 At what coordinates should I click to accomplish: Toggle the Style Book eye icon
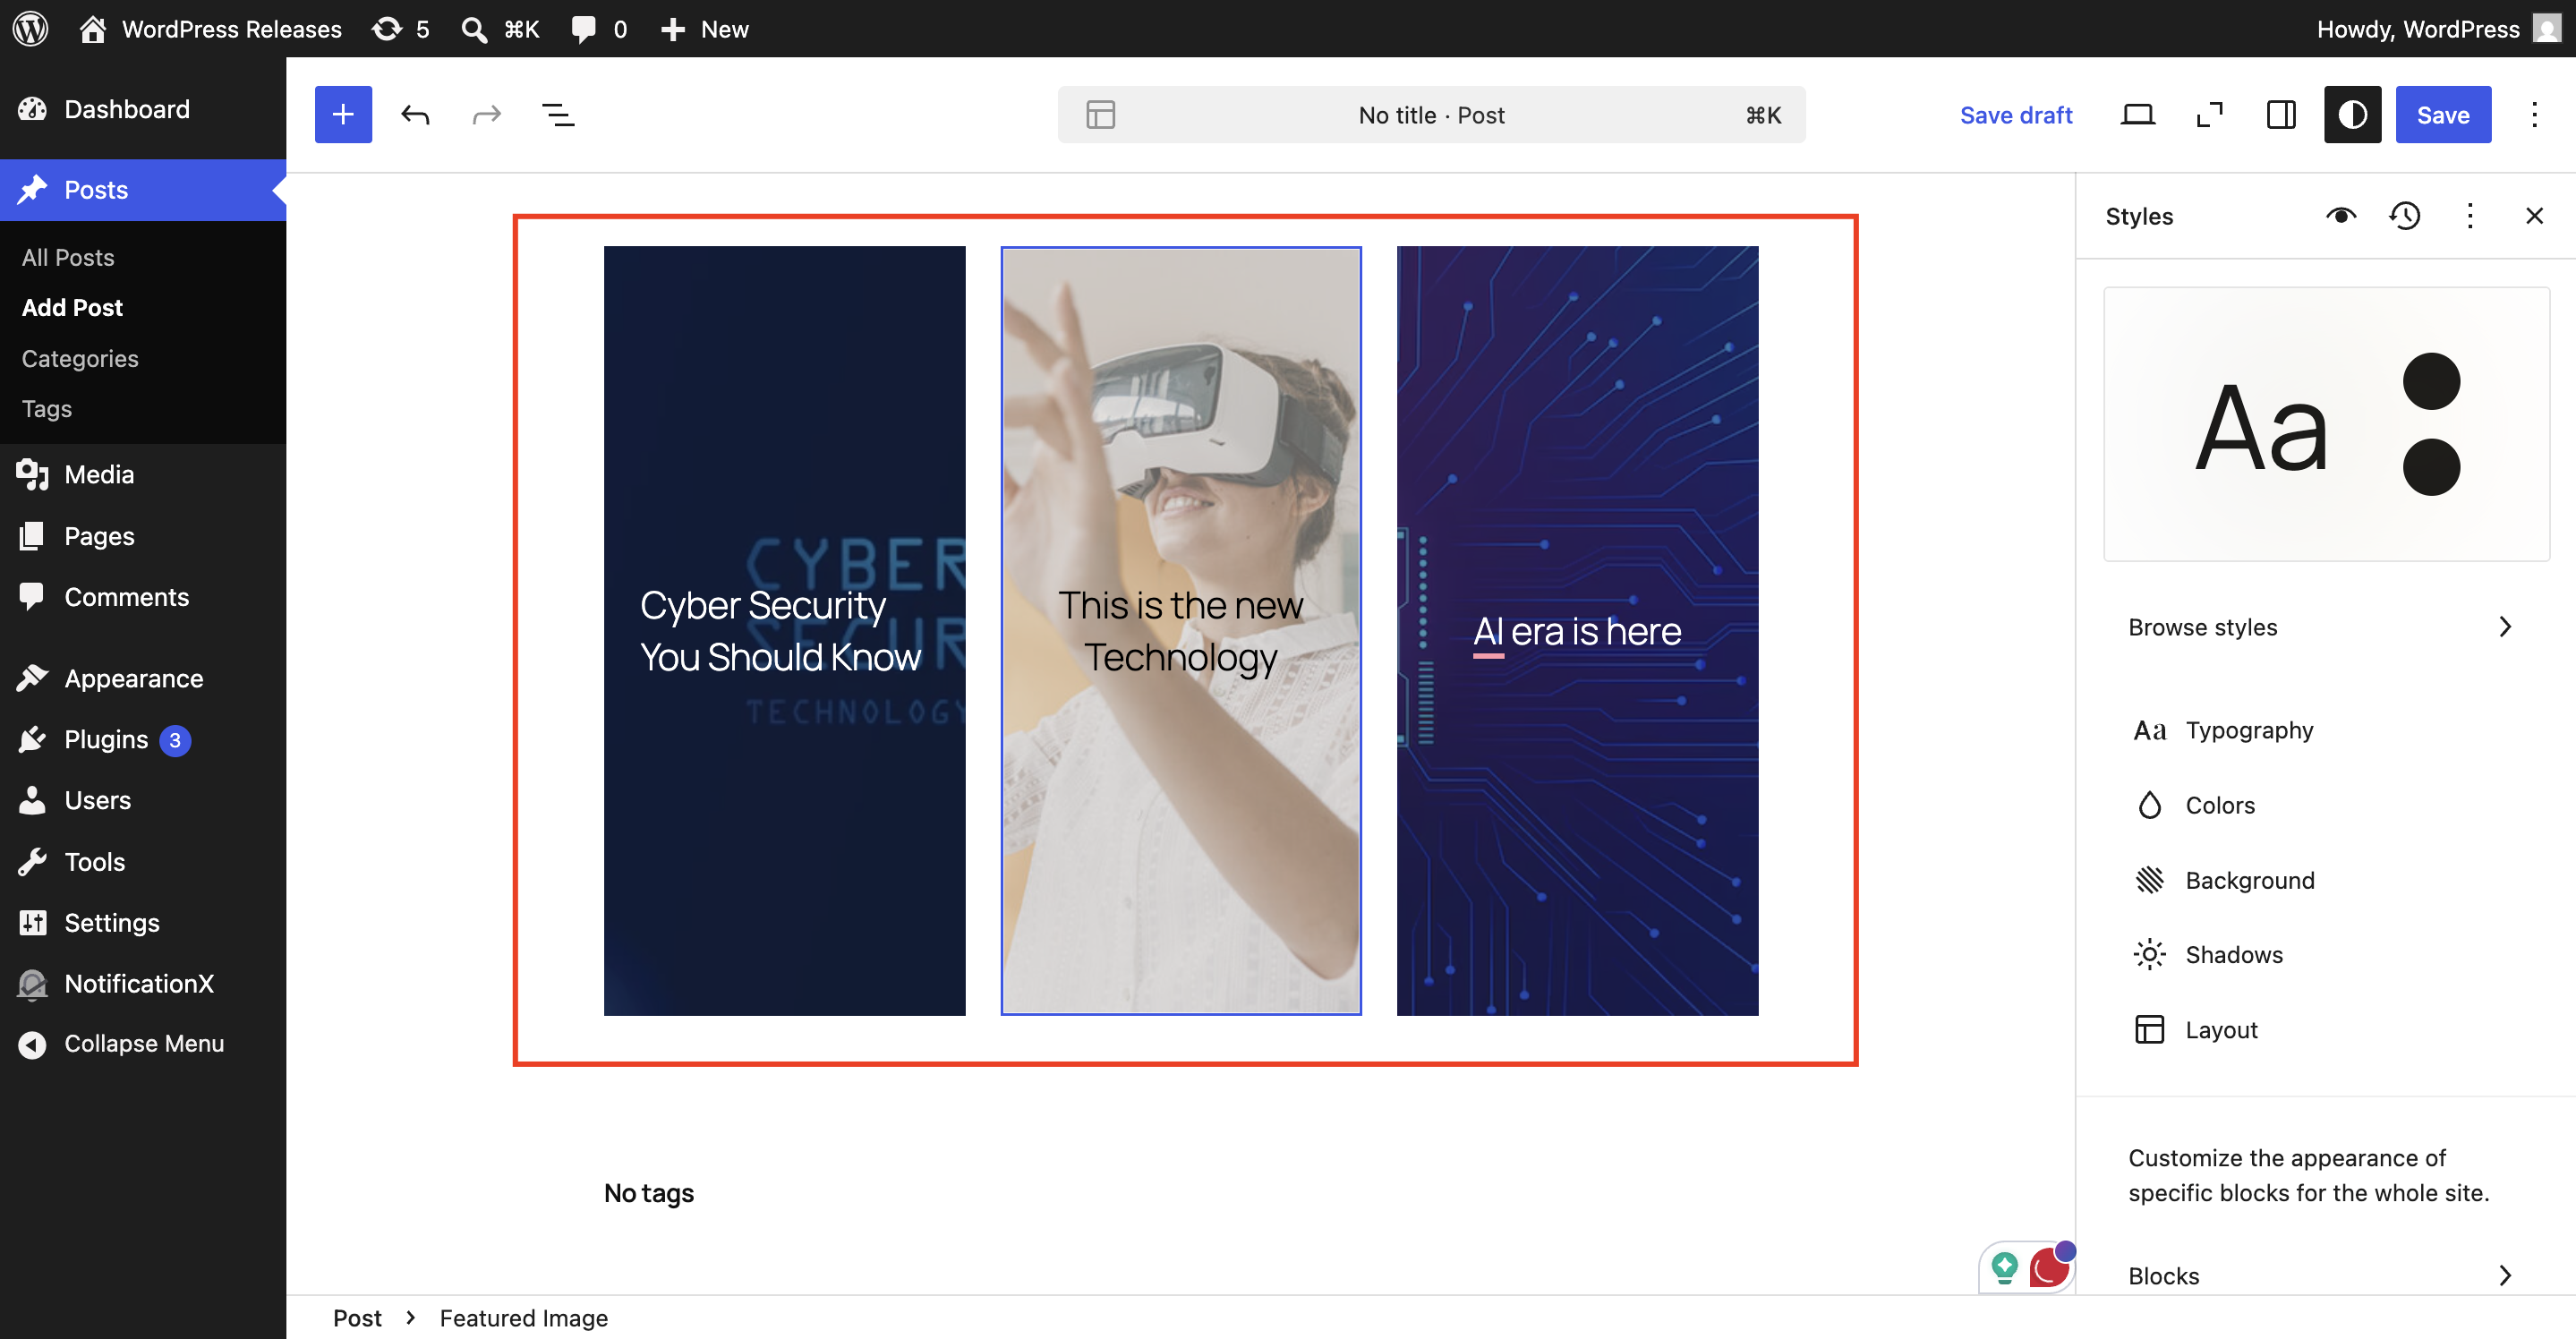click(2341, 216)
